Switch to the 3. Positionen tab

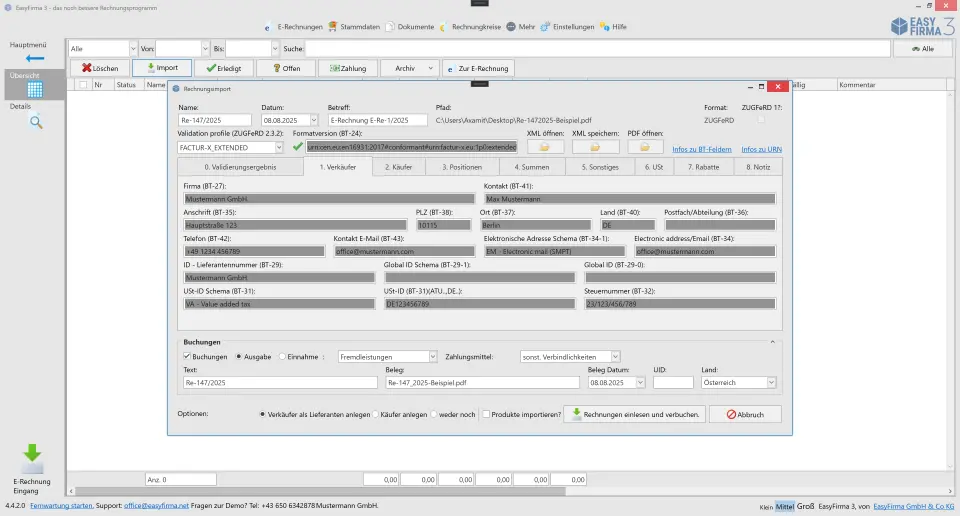pyautogui.click(x=462, y=166)
